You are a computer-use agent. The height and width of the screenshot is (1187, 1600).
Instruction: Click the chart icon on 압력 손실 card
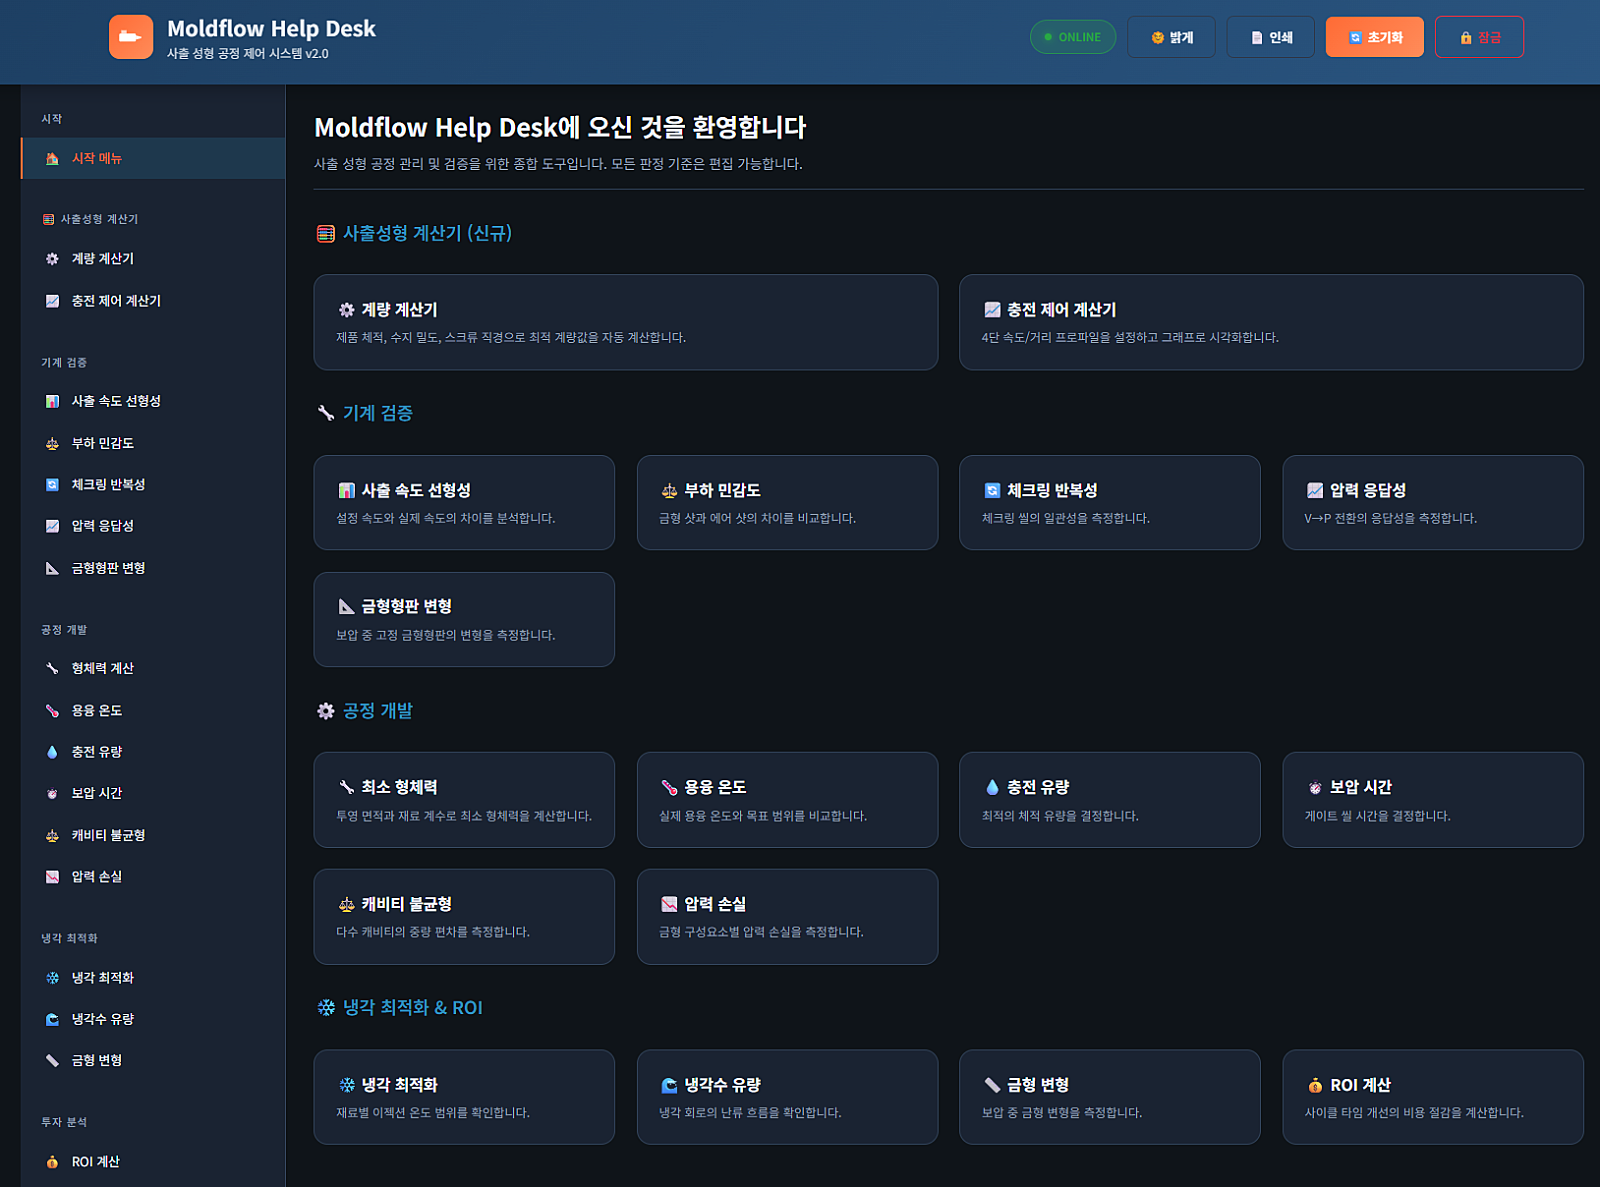pos(669,904)
